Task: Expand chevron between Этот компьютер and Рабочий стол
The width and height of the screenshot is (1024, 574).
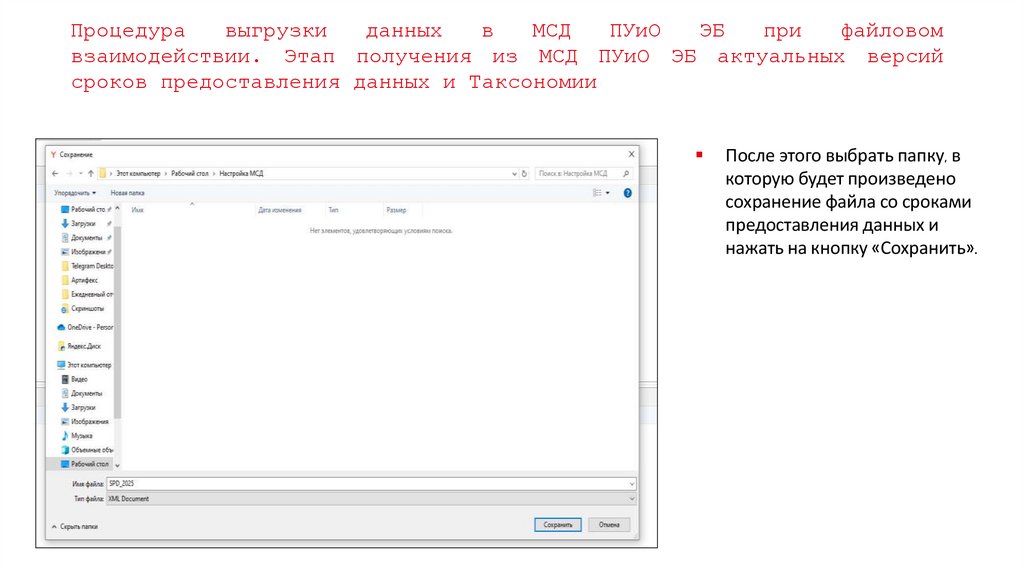Action: pos(166,174)
